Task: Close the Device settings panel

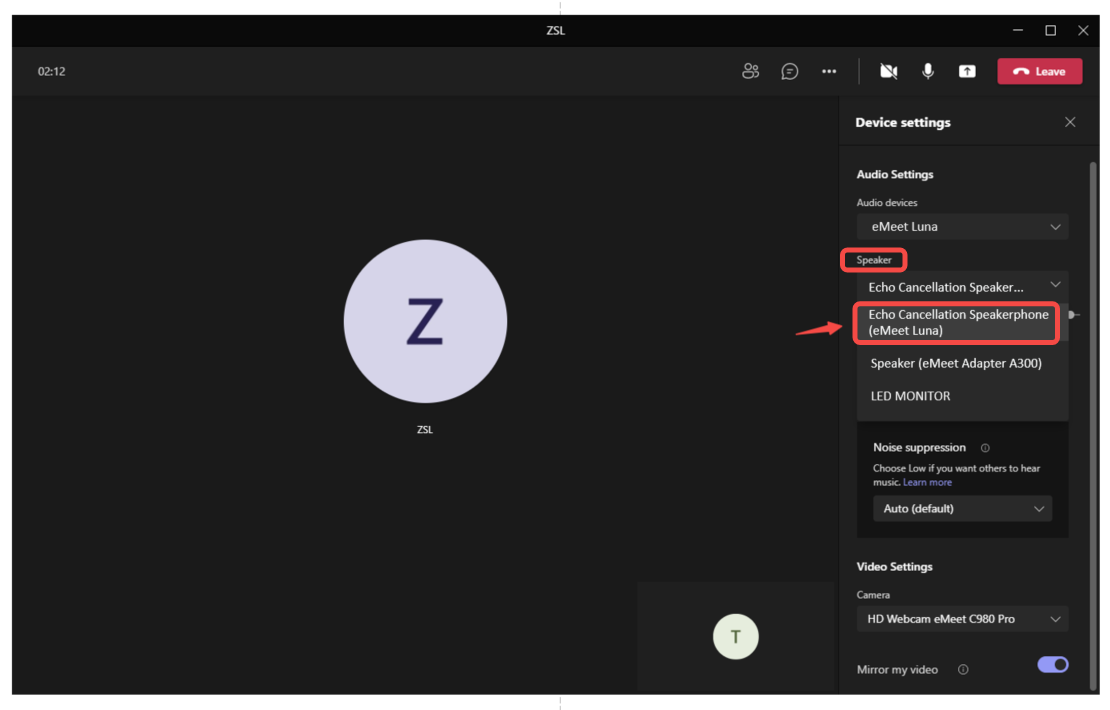Action: [x=1070, y=122]
